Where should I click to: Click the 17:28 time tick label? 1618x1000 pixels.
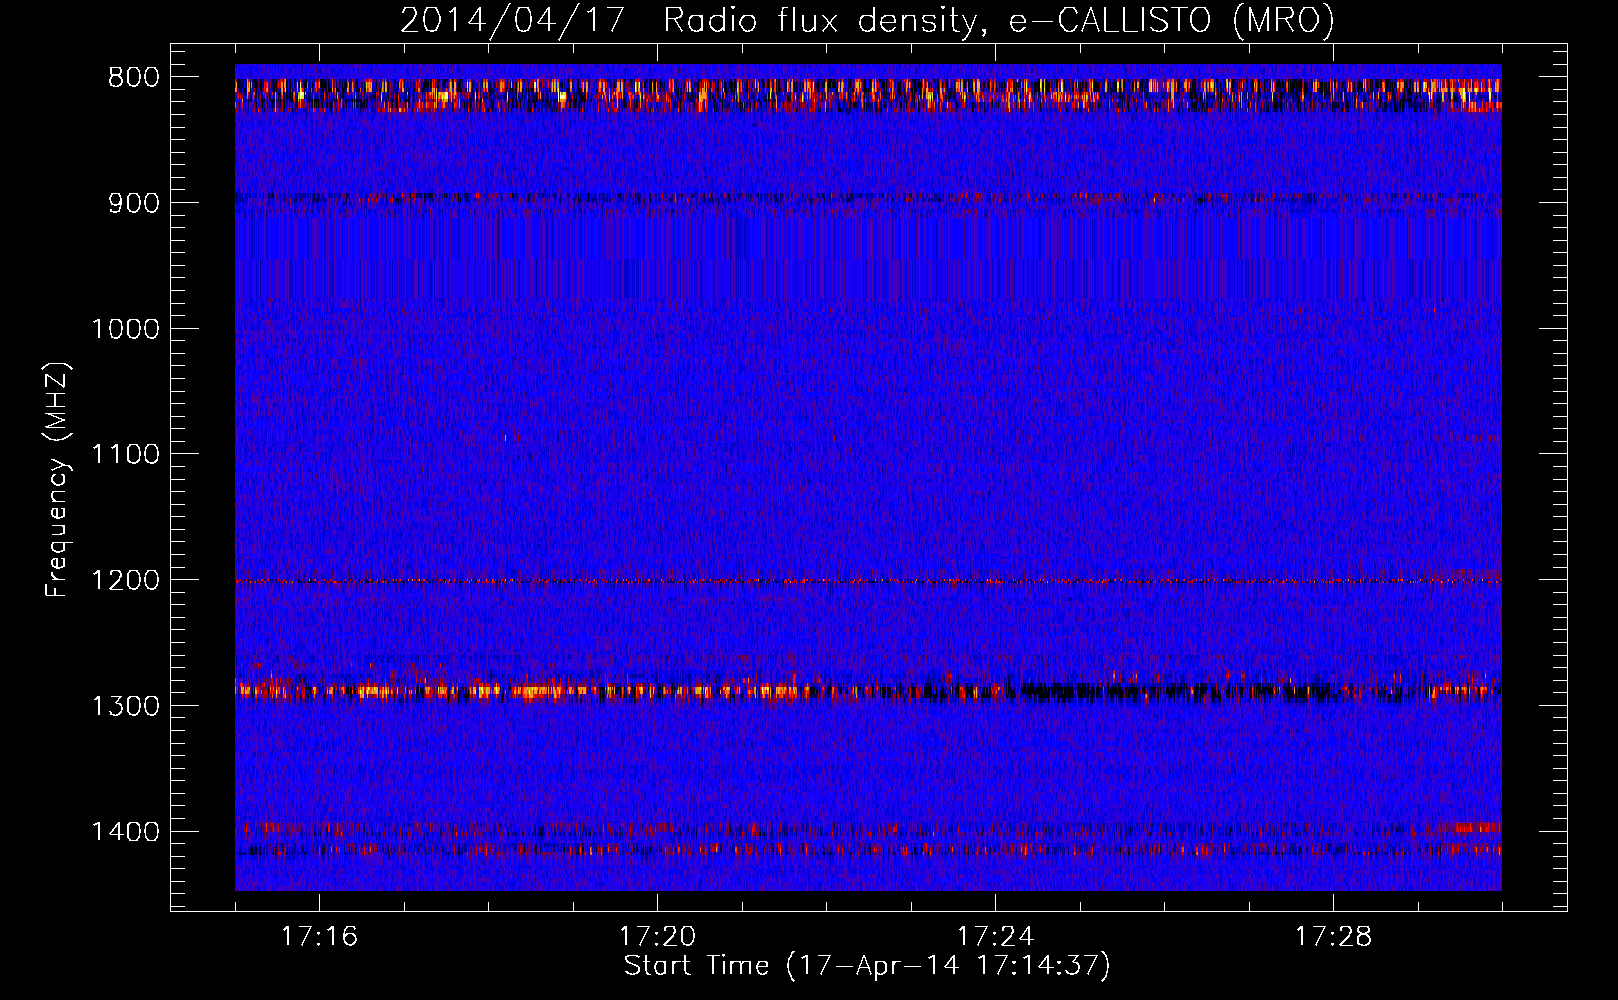tap(1333, 937)
